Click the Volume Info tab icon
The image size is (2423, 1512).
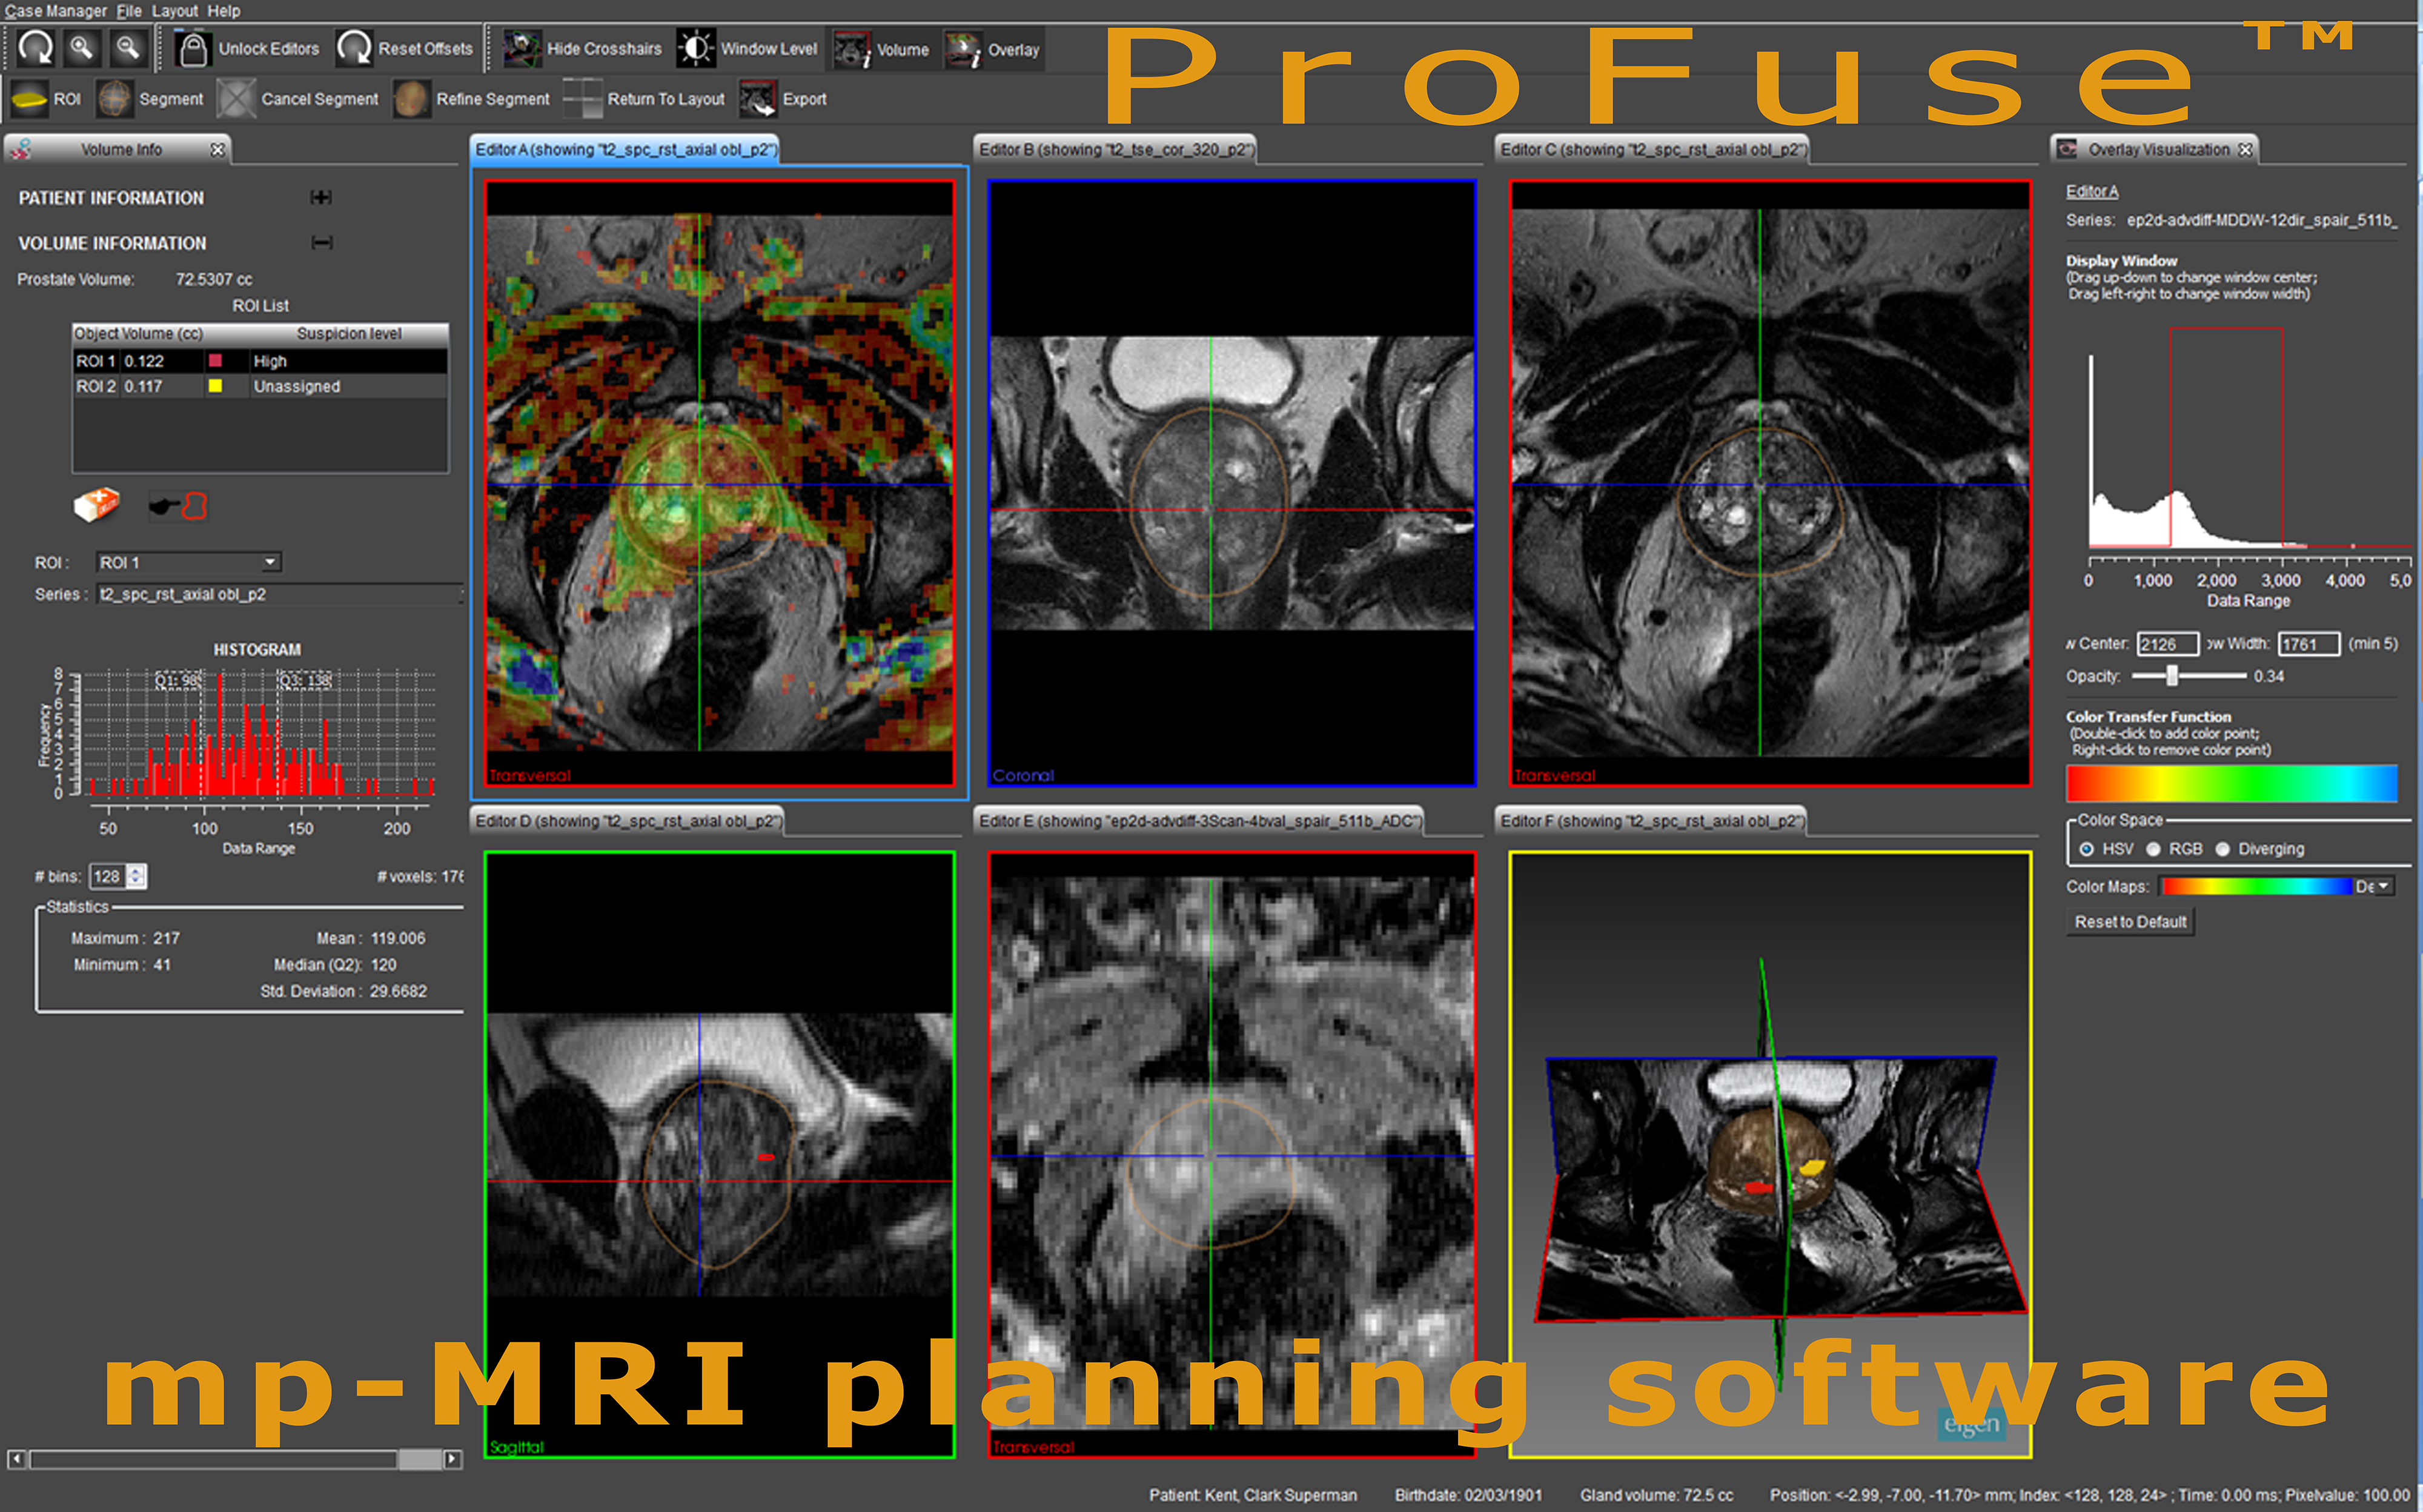click(22, 149)
